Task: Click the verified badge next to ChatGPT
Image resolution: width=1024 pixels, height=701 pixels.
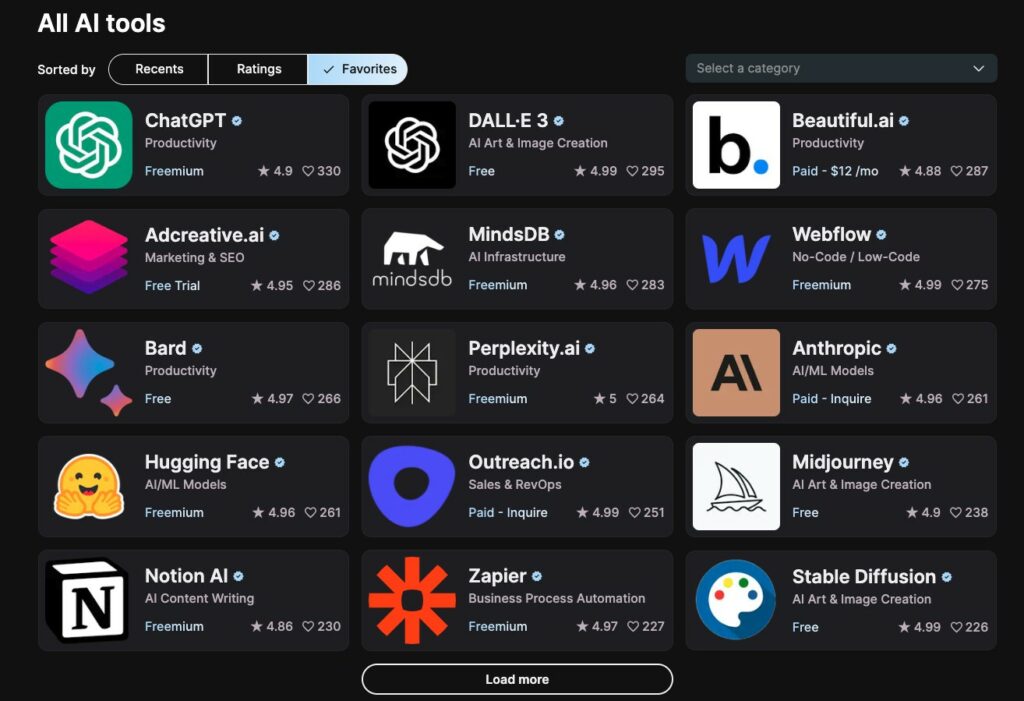Action: (x=237, y=121)
